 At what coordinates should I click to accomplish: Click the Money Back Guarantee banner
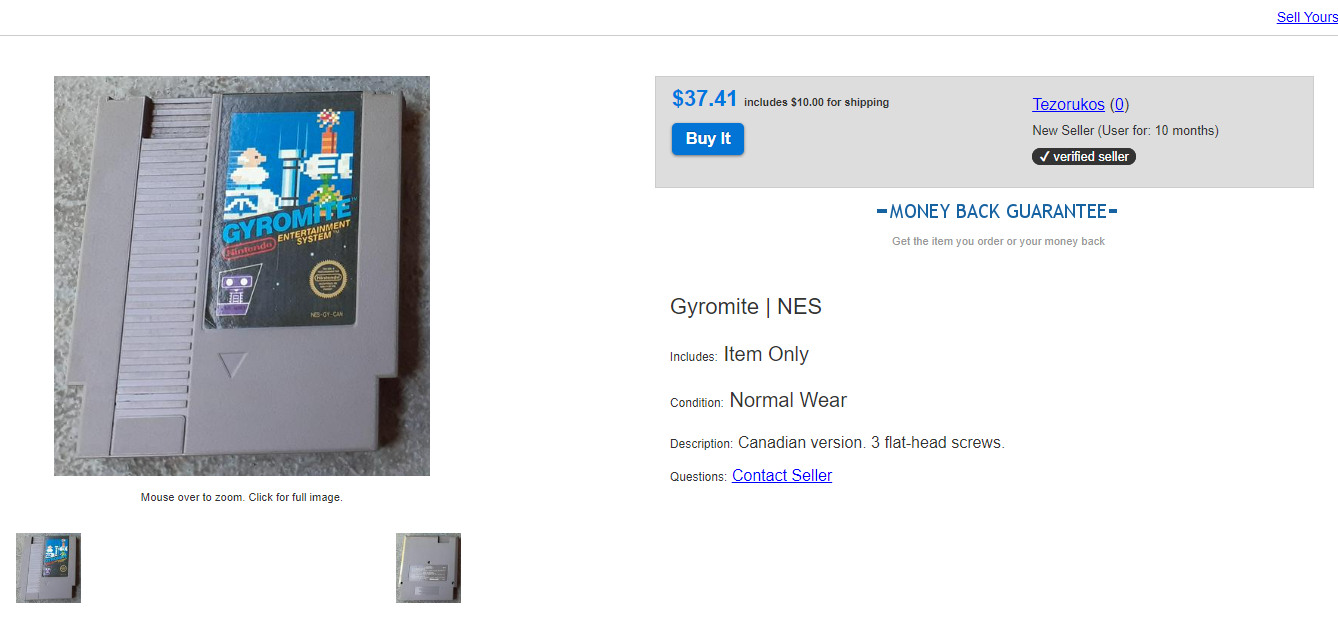(997, 212)
